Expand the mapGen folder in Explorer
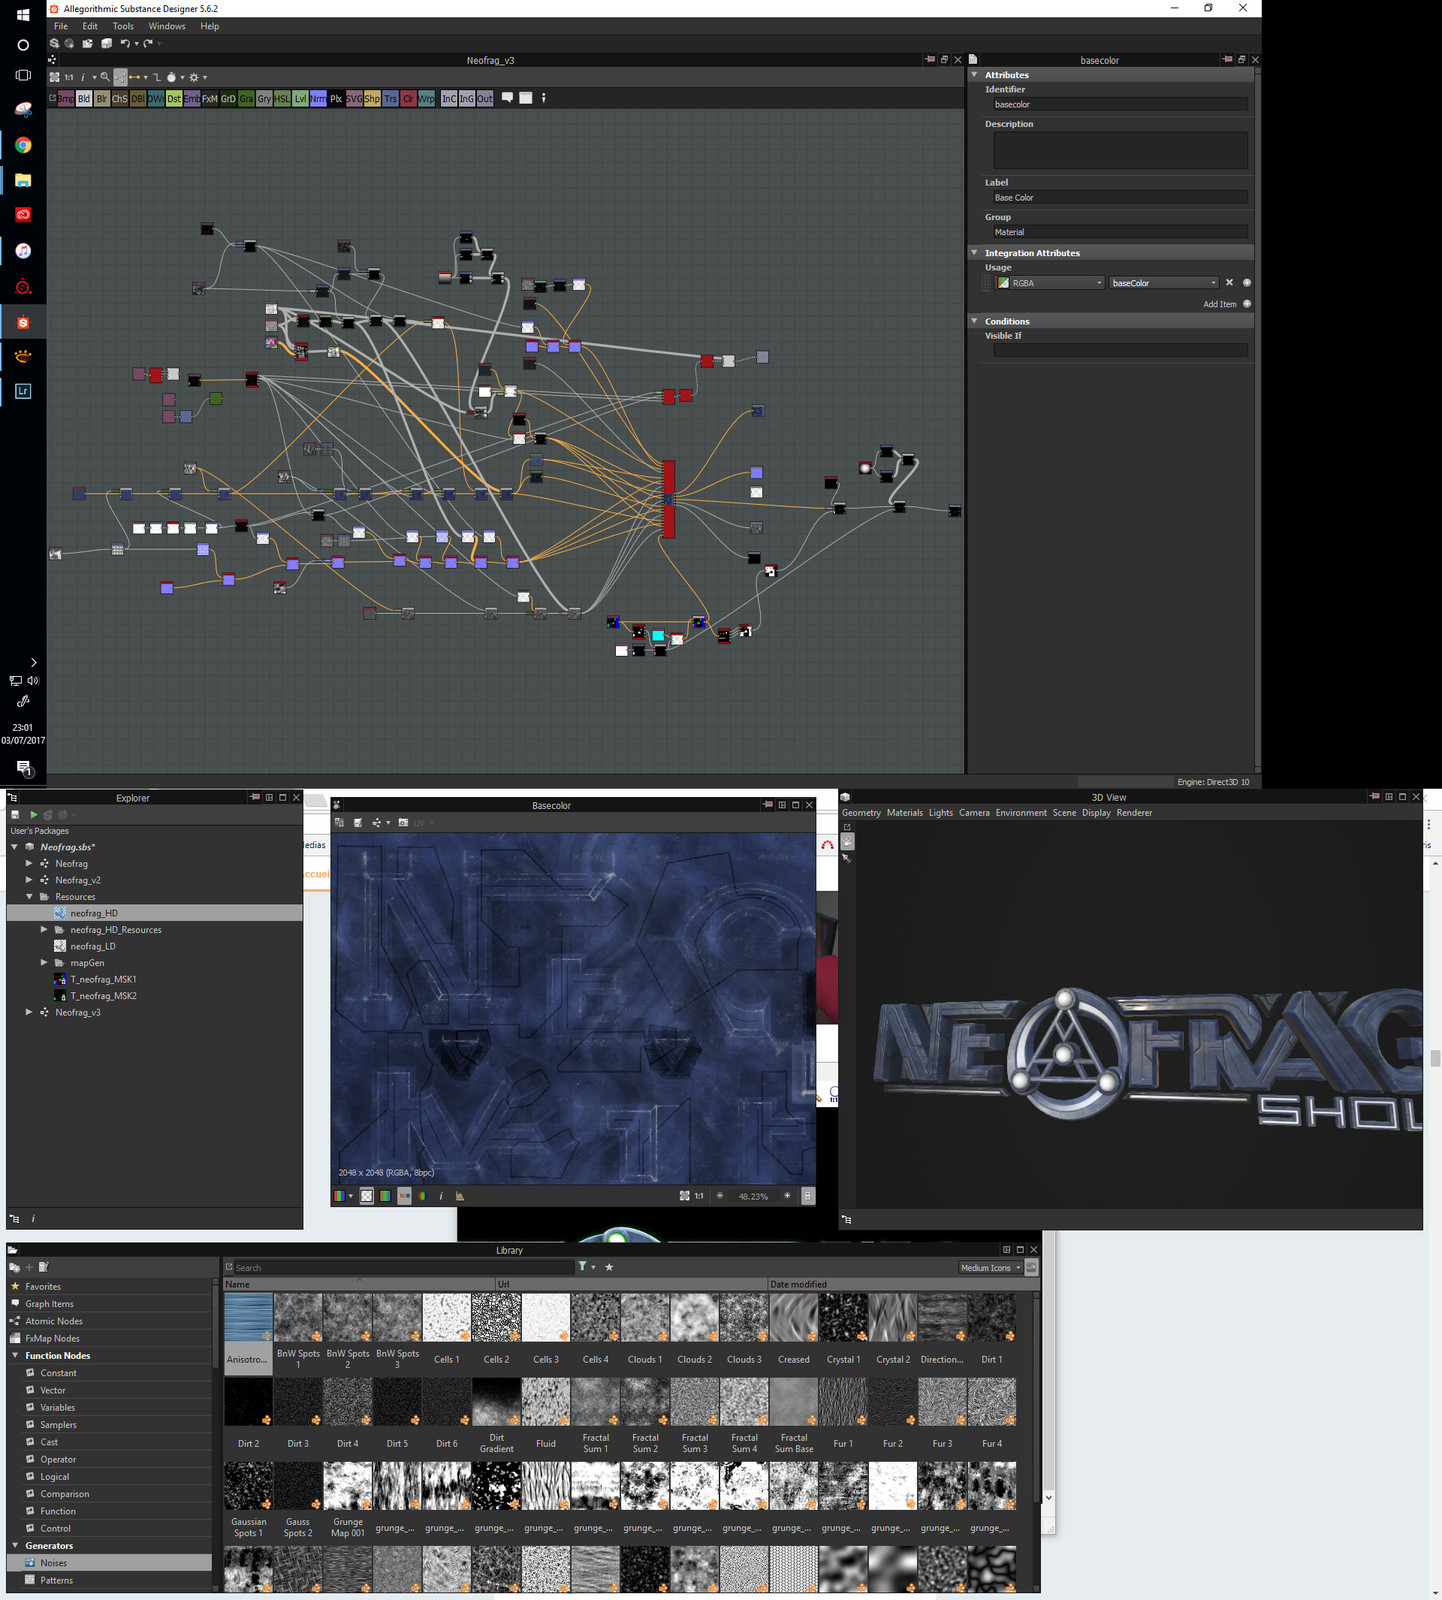This screenshot has width=1442, height=1600. tap(44, 962)
